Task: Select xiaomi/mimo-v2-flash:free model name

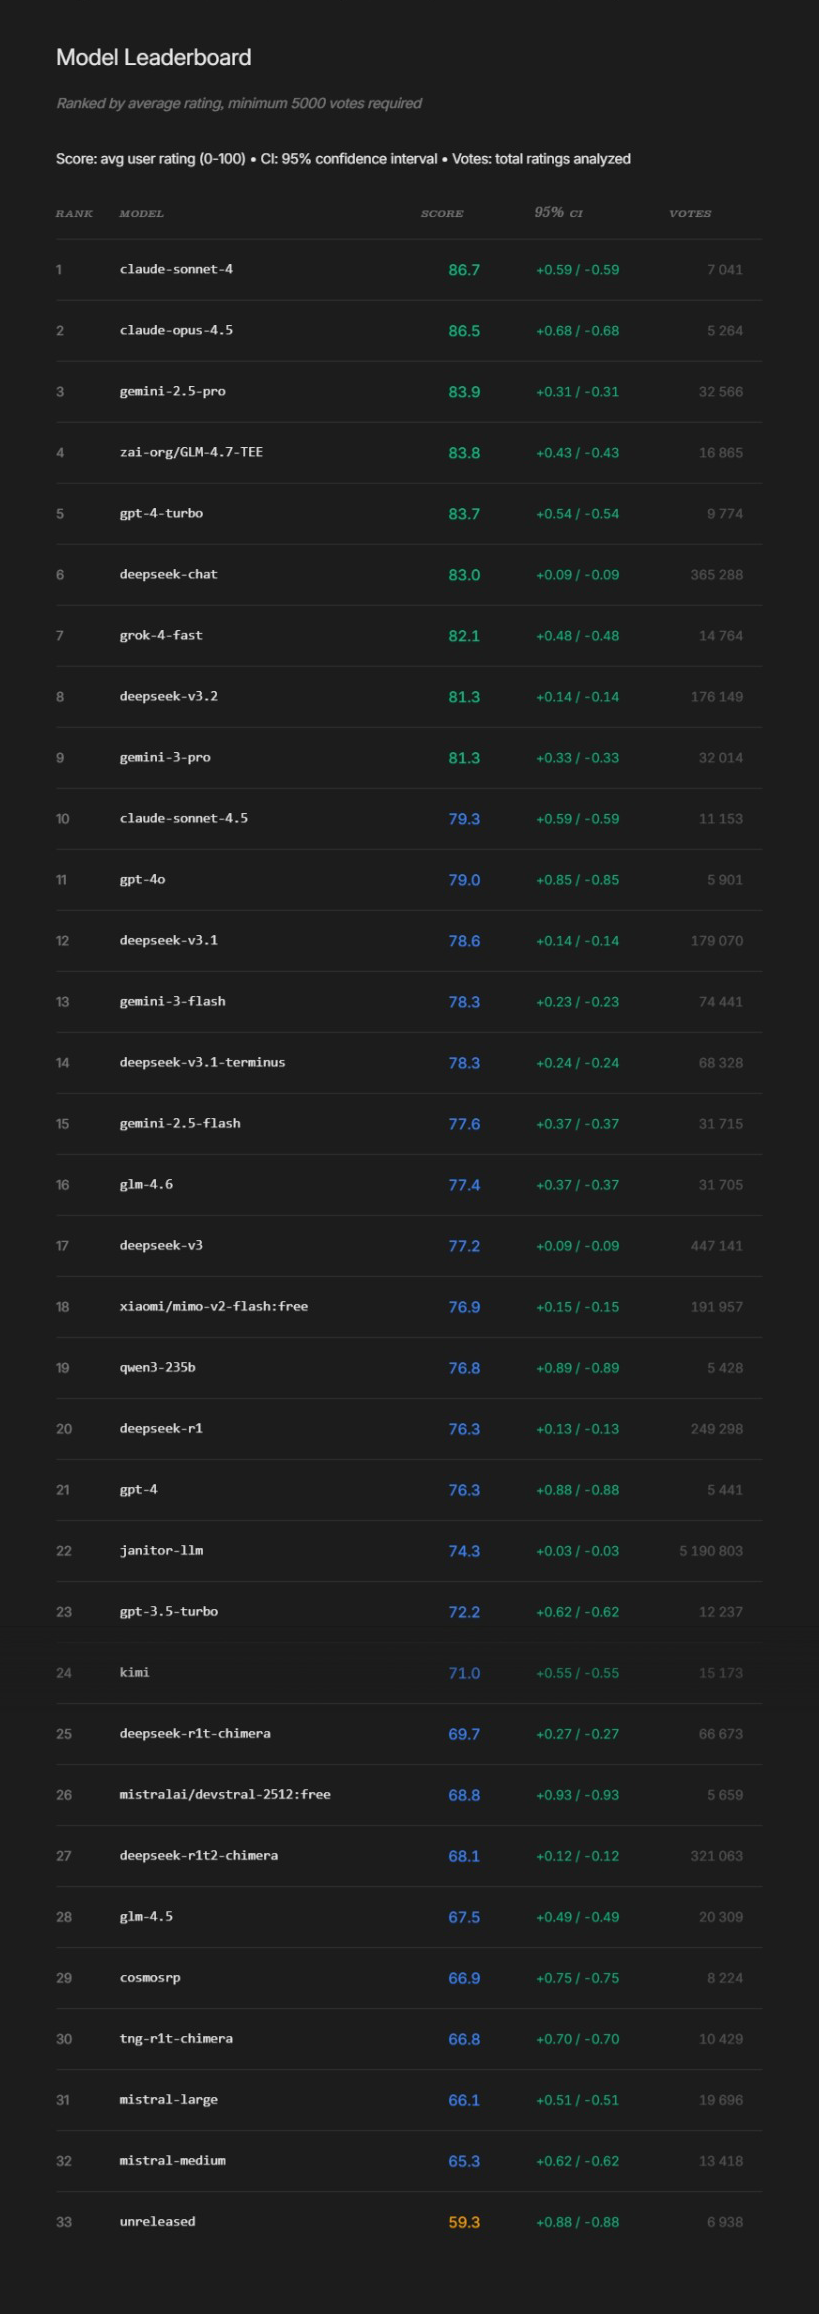Action: 214,1306
